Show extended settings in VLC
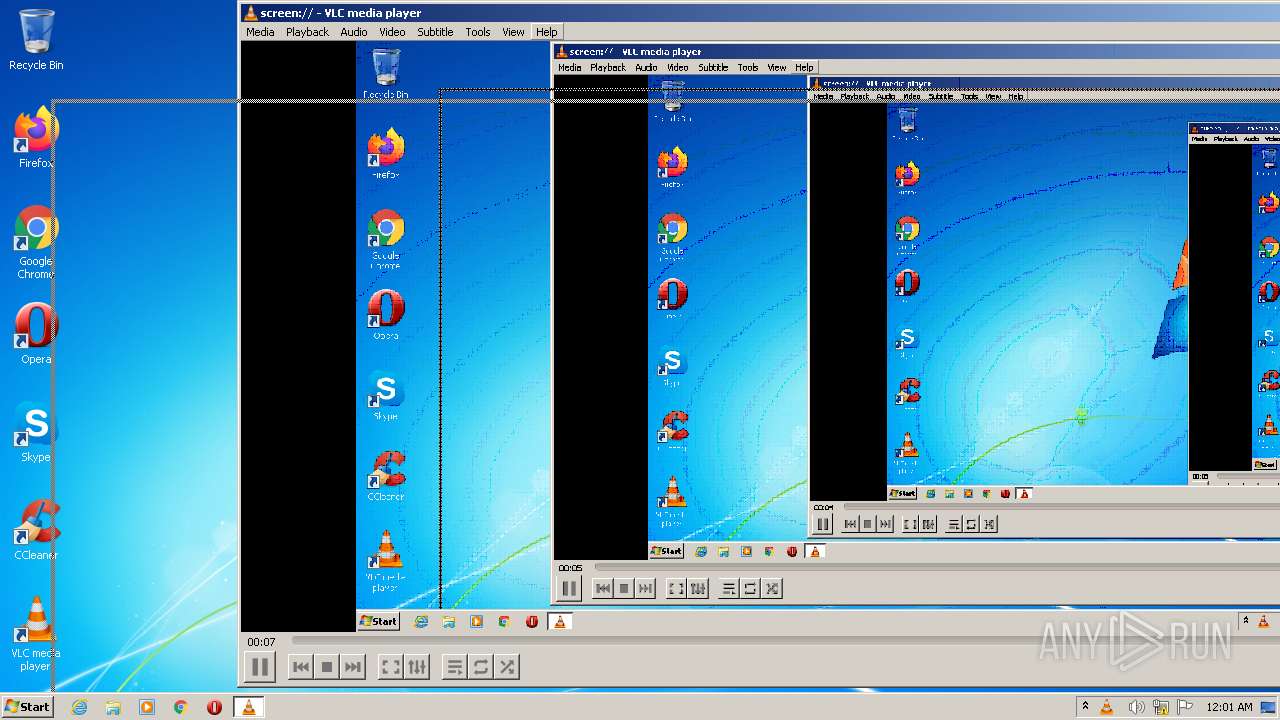1280x720 pixels. (x=417, y=667)
